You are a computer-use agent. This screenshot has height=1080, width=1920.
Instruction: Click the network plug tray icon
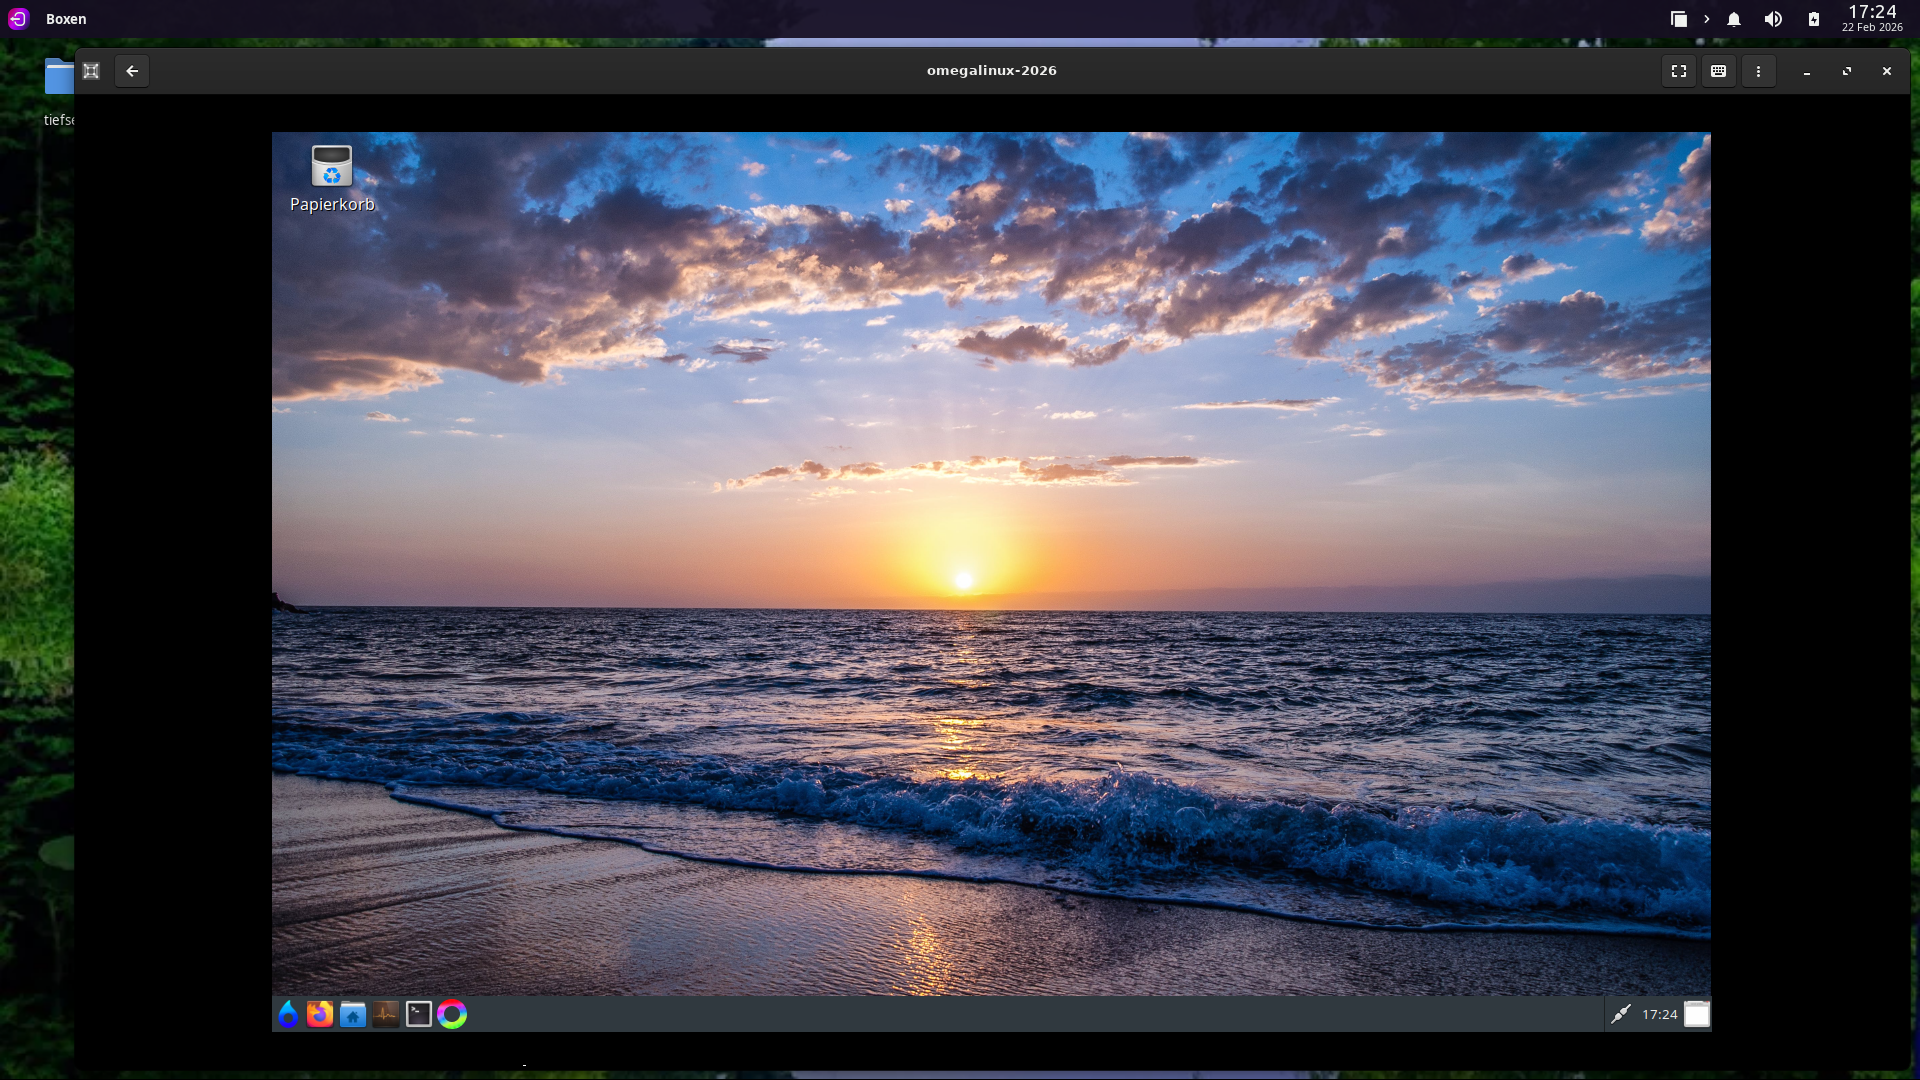(x=1620, y=1014)
